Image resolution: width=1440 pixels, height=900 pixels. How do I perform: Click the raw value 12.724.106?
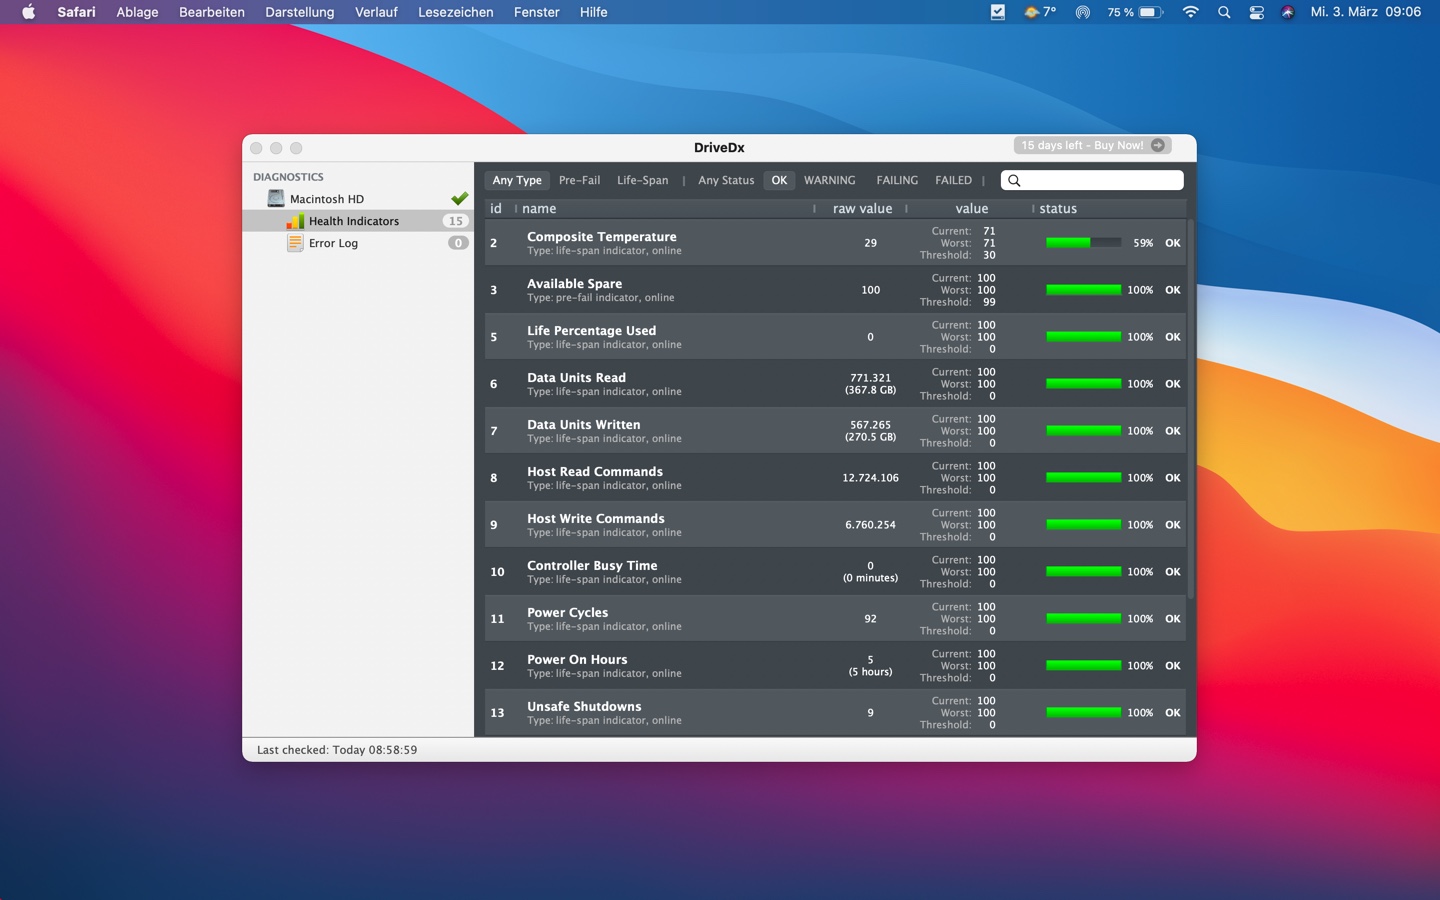click(870, 478)
